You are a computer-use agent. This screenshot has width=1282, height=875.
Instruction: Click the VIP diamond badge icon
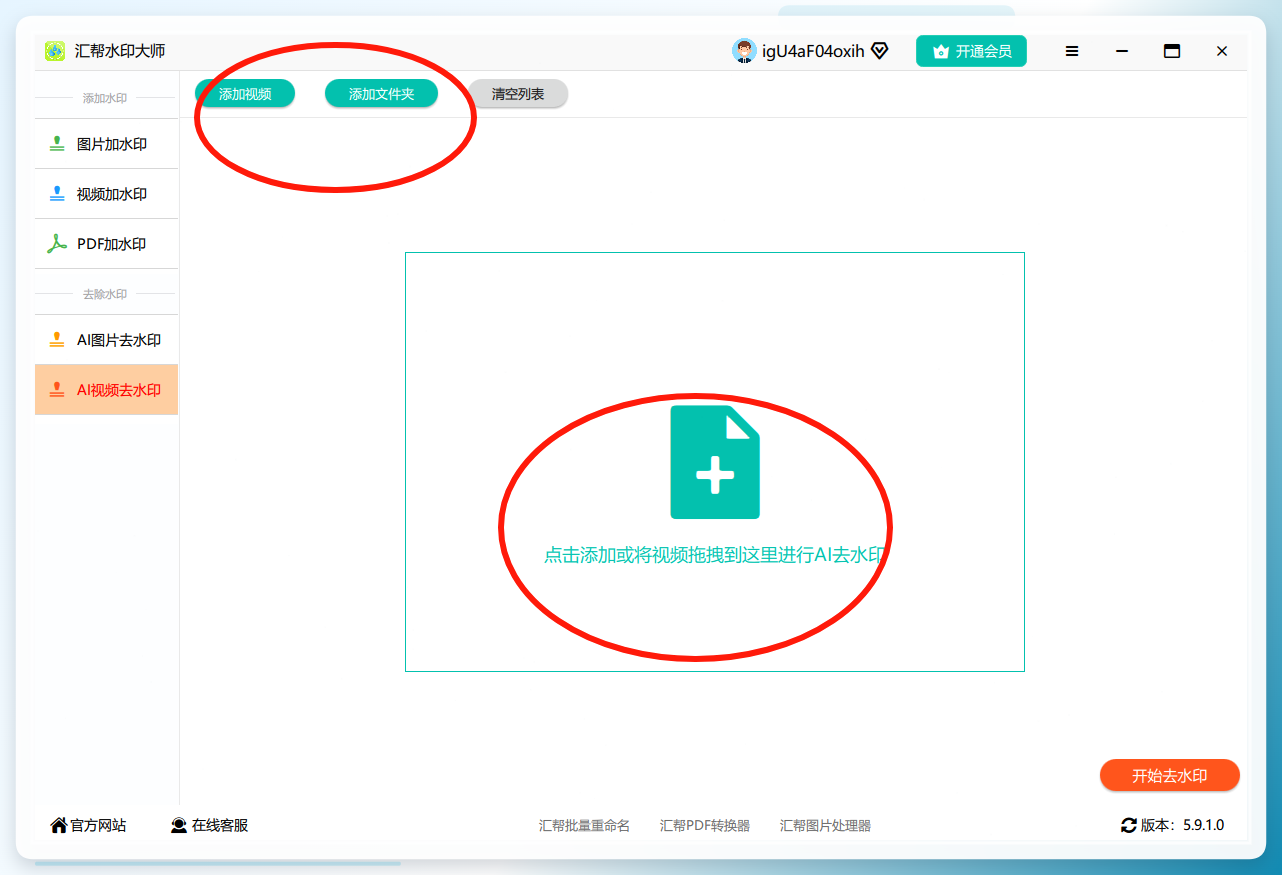[879, 51]
